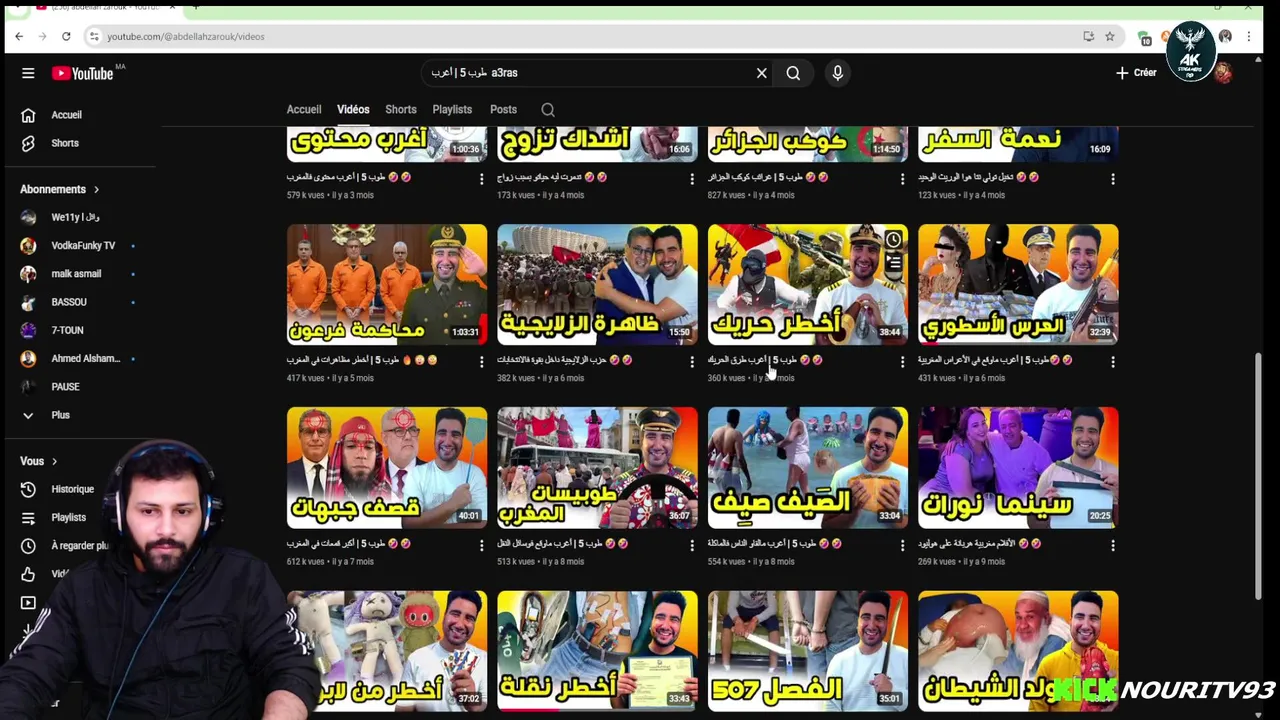Open options menu for 16:09 video
The image size is (1280, 720).
[x=1113, y=179]
